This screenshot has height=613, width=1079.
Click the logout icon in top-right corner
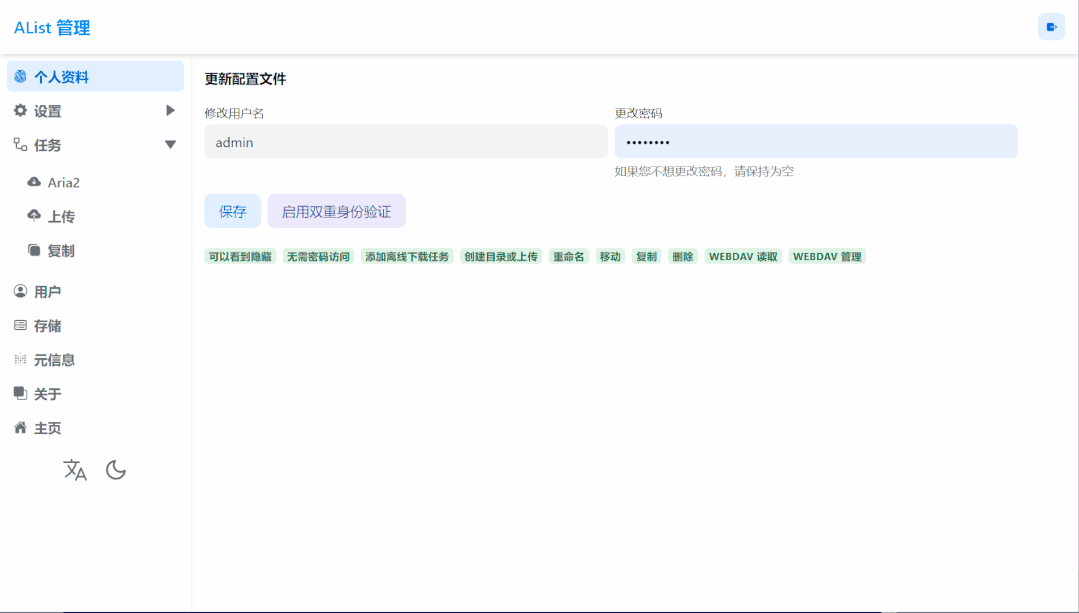coord(1051,28)
